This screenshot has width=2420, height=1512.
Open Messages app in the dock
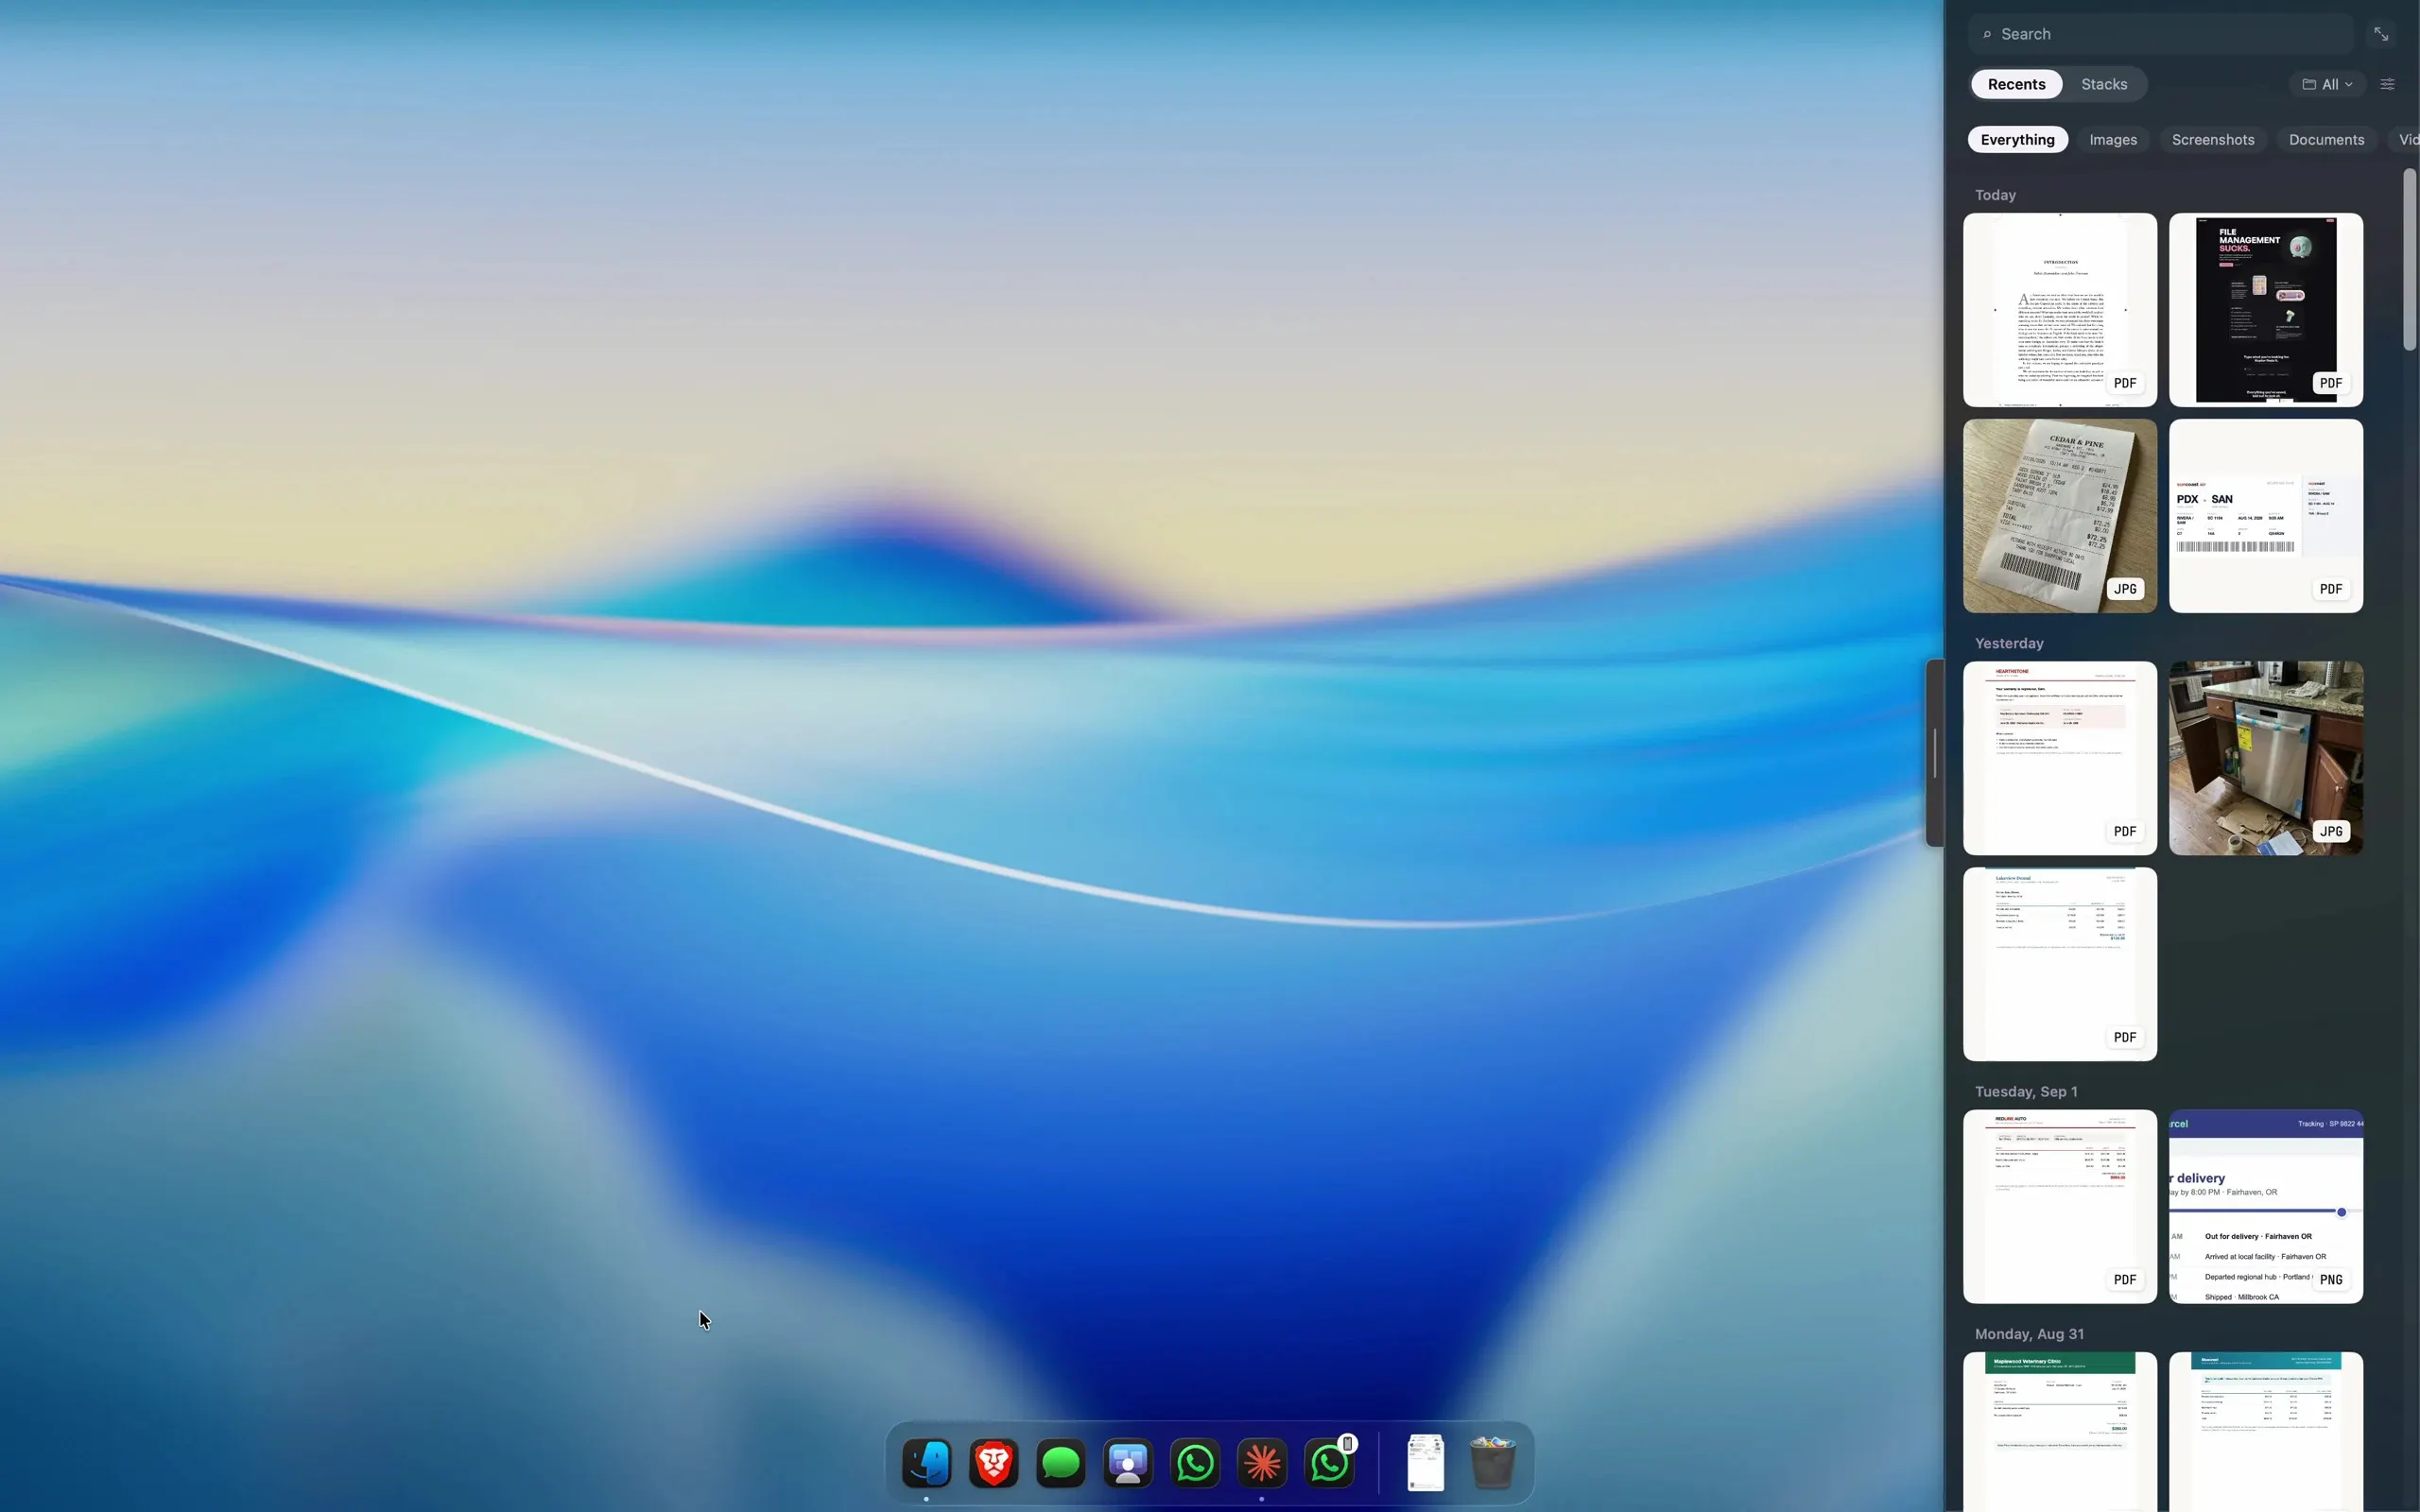point(1060,1463)
